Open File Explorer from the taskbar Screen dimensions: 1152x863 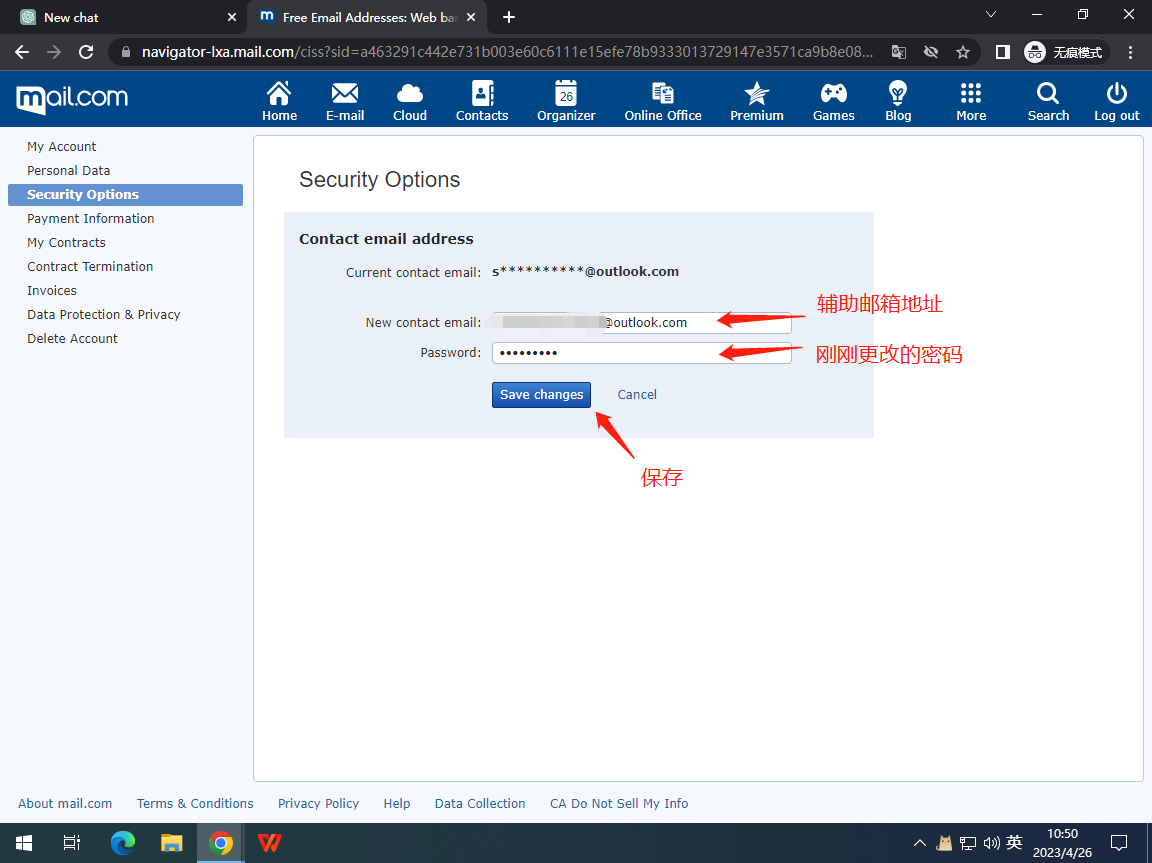point(172,843)
